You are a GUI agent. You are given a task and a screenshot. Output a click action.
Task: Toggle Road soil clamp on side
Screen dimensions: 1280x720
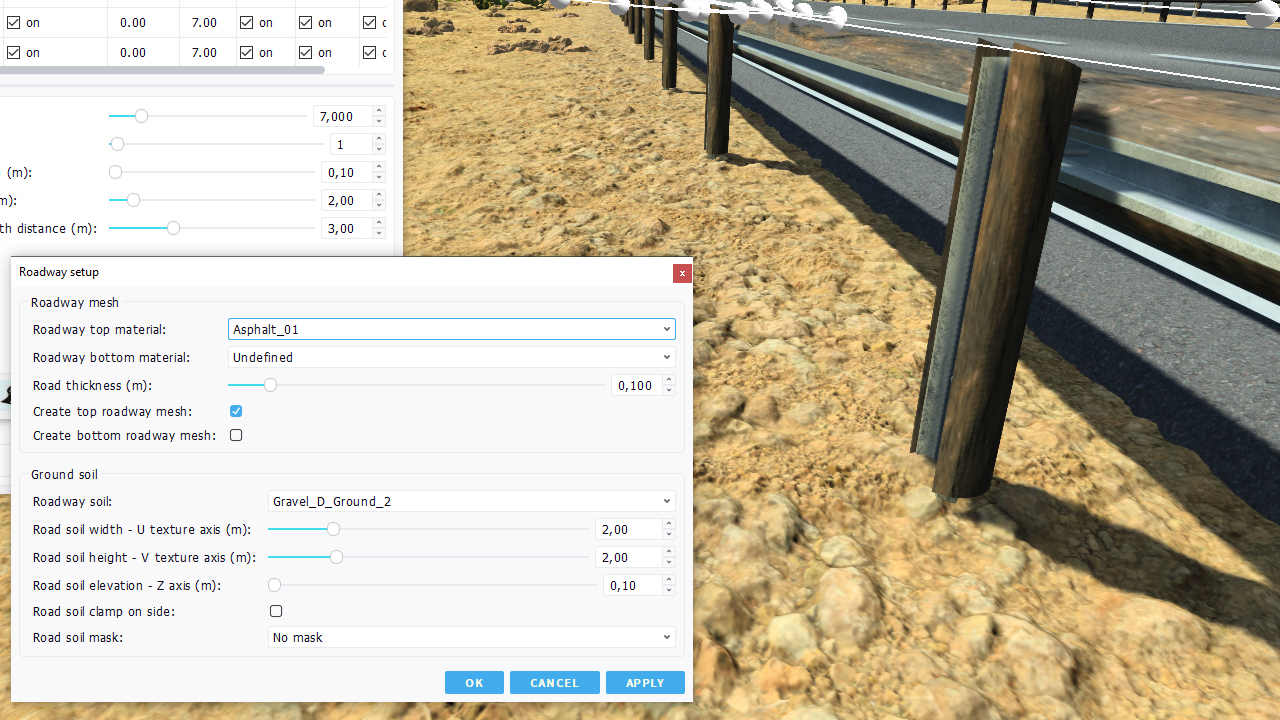point(276,611)
